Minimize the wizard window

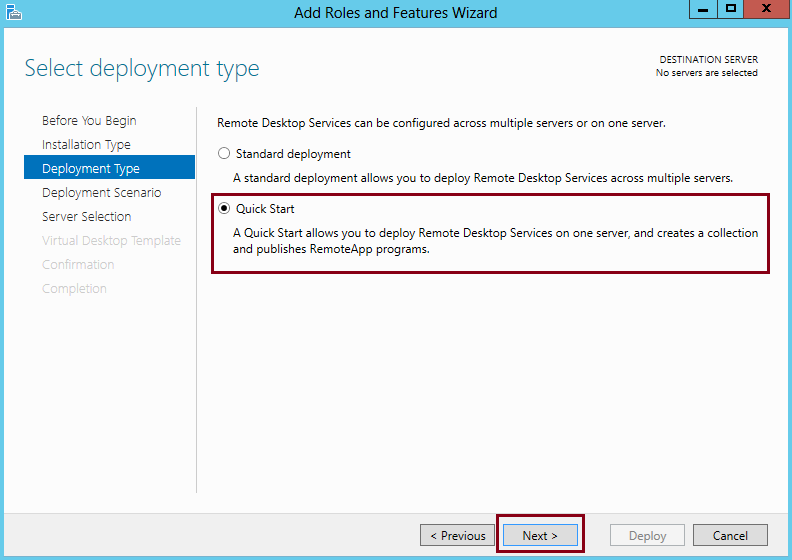pos(703,9)
